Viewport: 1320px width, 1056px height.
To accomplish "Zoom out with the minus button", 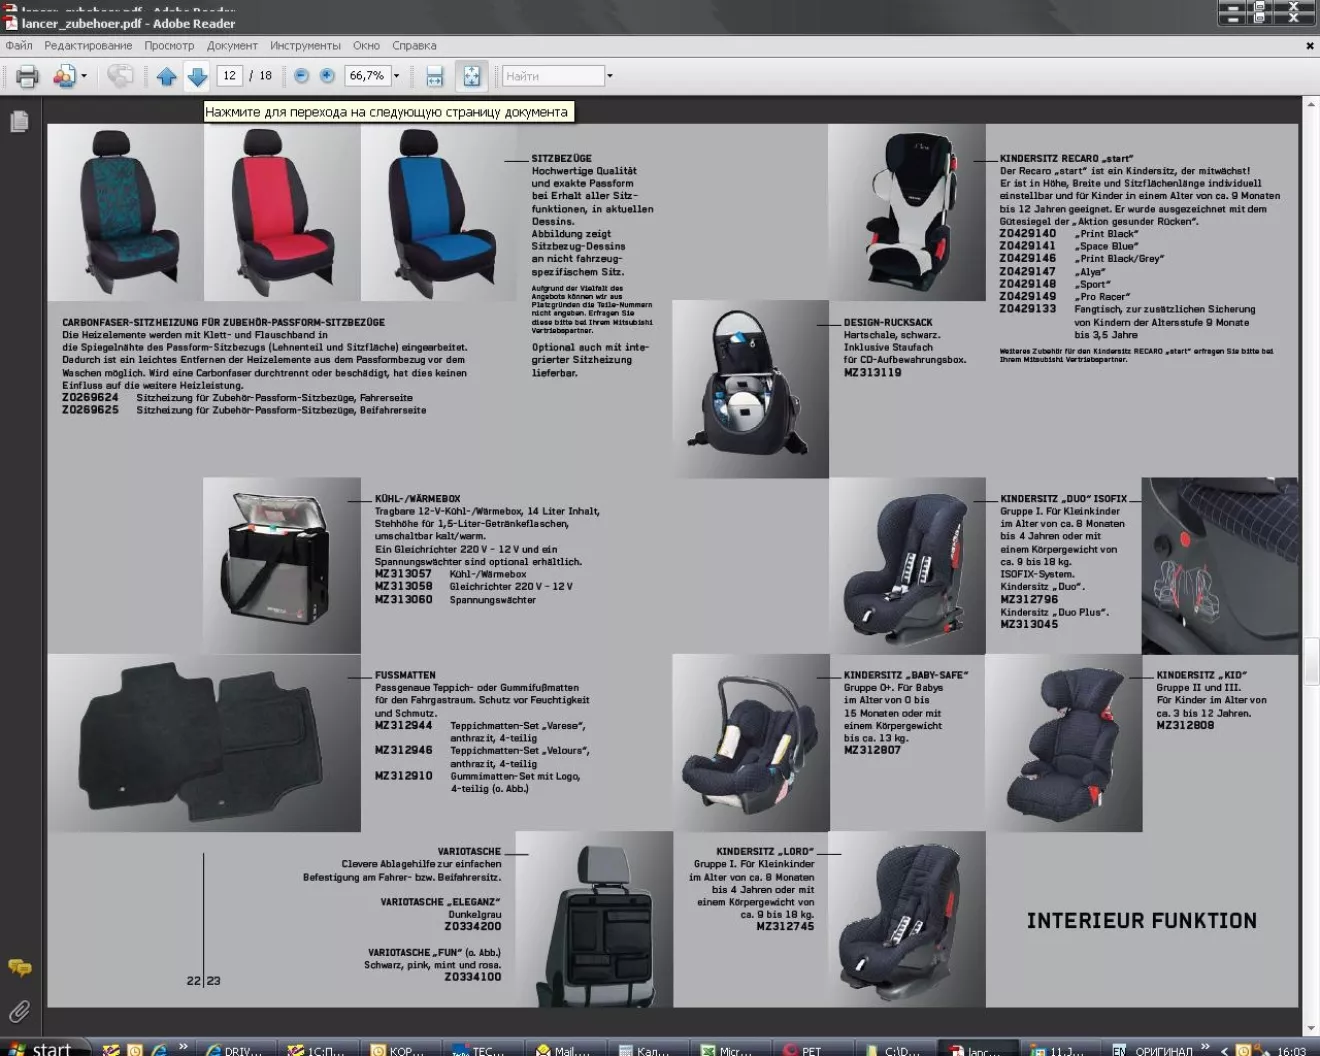I will click(301, 76).
